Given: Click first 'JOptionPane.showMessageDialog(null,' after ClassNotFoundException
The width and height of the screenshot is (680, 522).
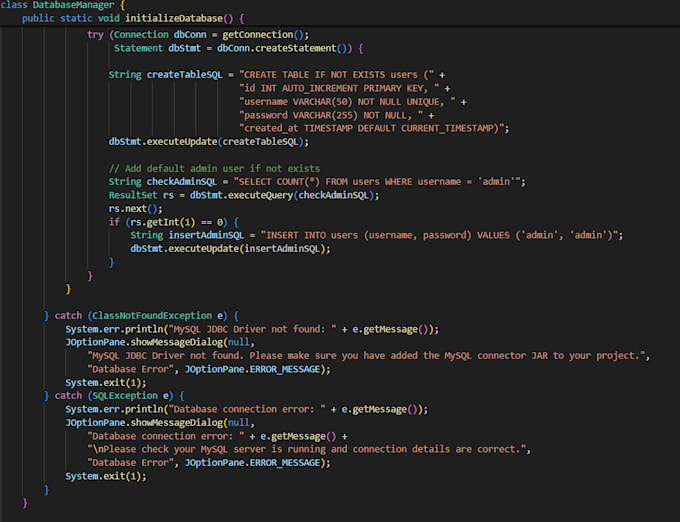Looking at the screenshot, I should click(x=160, y=342).
